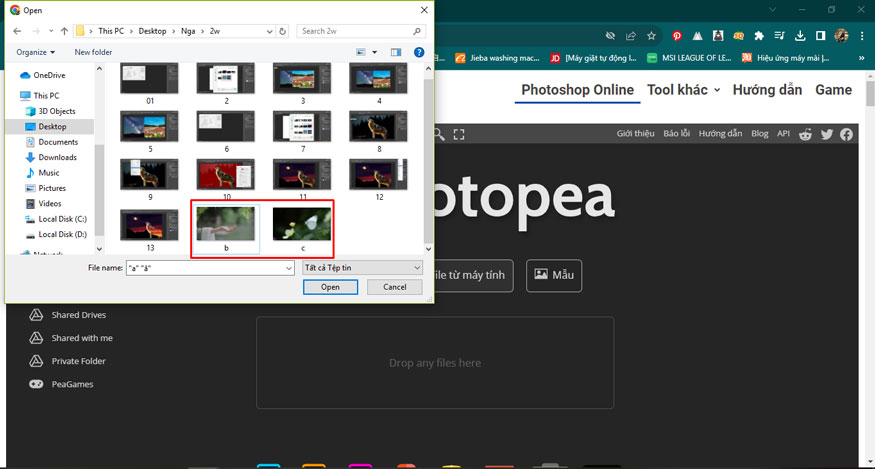Screen dimensions: 875x469
Task: Click the Reddit icon in Photopea header
Action: coord(806,134)
